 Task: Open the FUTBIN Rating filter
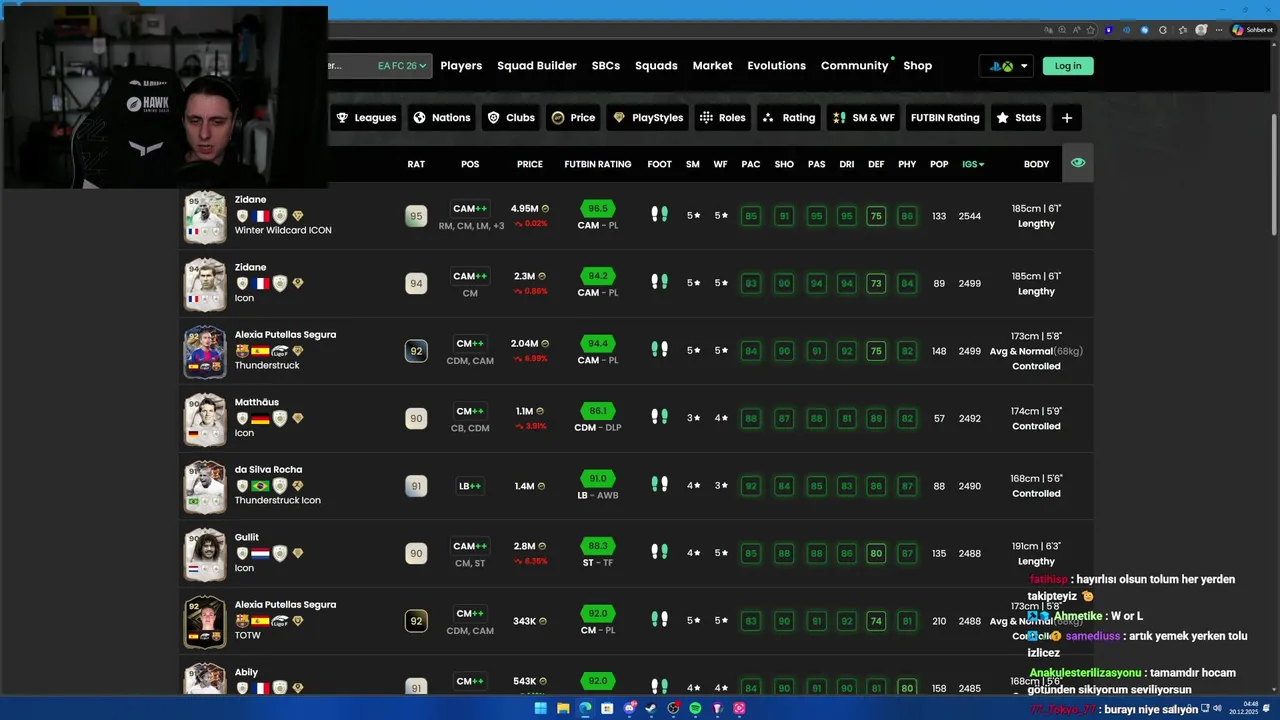[945, 118]
